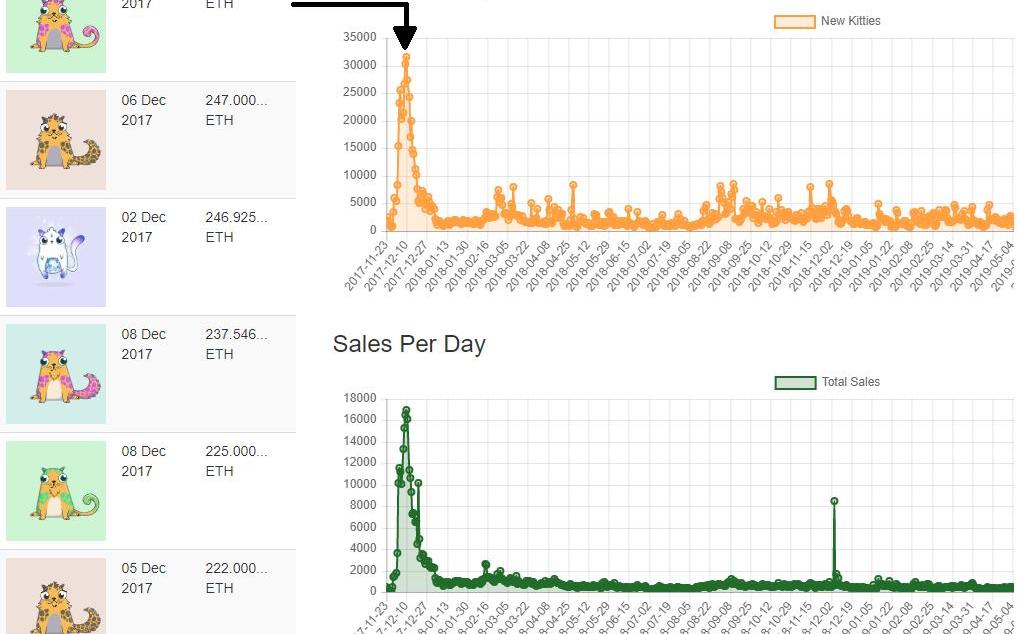Click the 06 Dec 2017 kitty thumbnail
The height and width of the screenshot is (634, 1018).
56,140
